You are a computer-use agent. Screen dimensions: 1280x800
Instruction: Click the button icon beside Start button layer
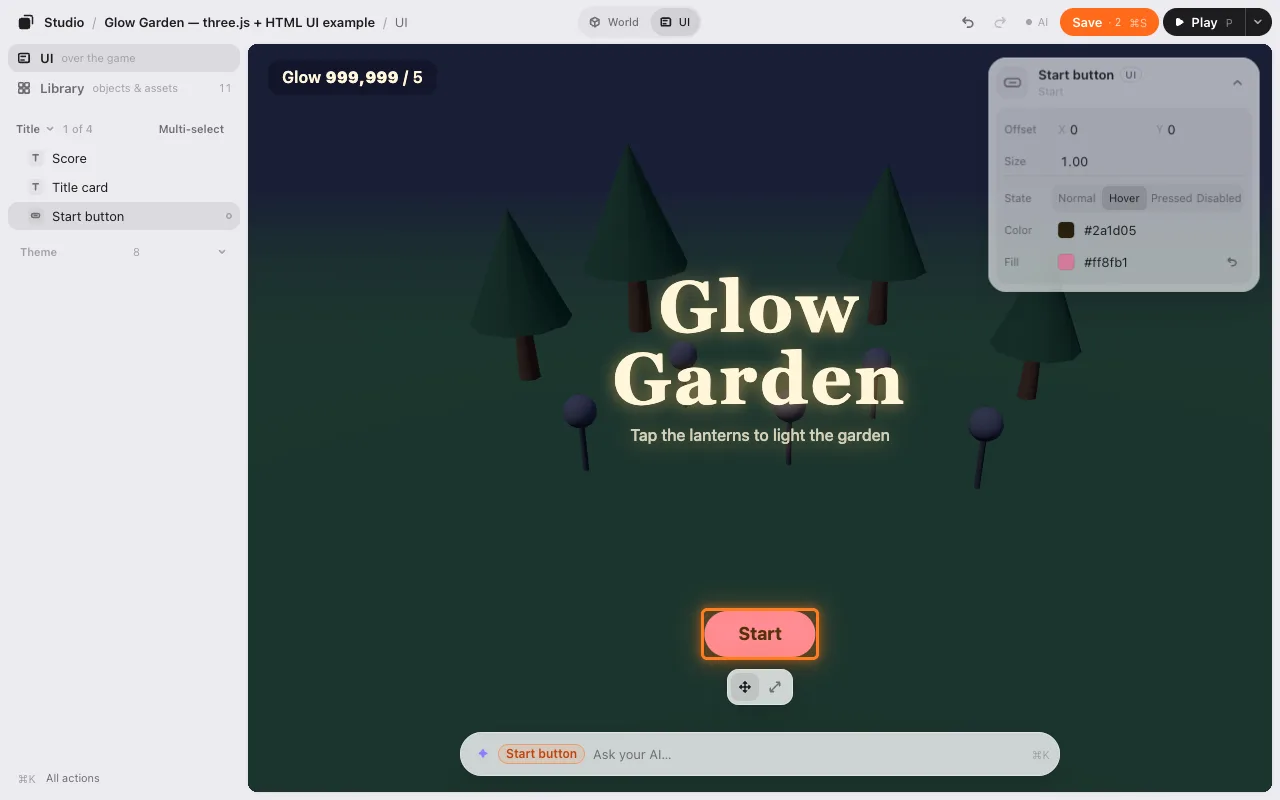(36, 216)
